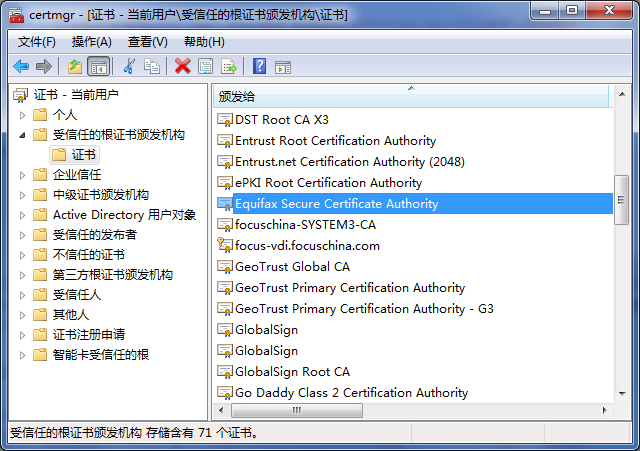Expand the 中级证书颁发机构 tree node
This screenshot has width=640, height=451.
[22, 195]
